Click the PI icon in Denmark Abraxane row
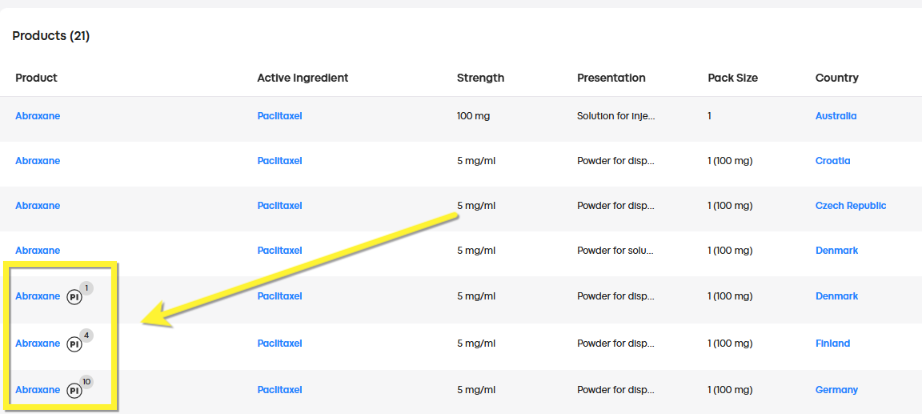922x414 pixels. coord(74,298)
